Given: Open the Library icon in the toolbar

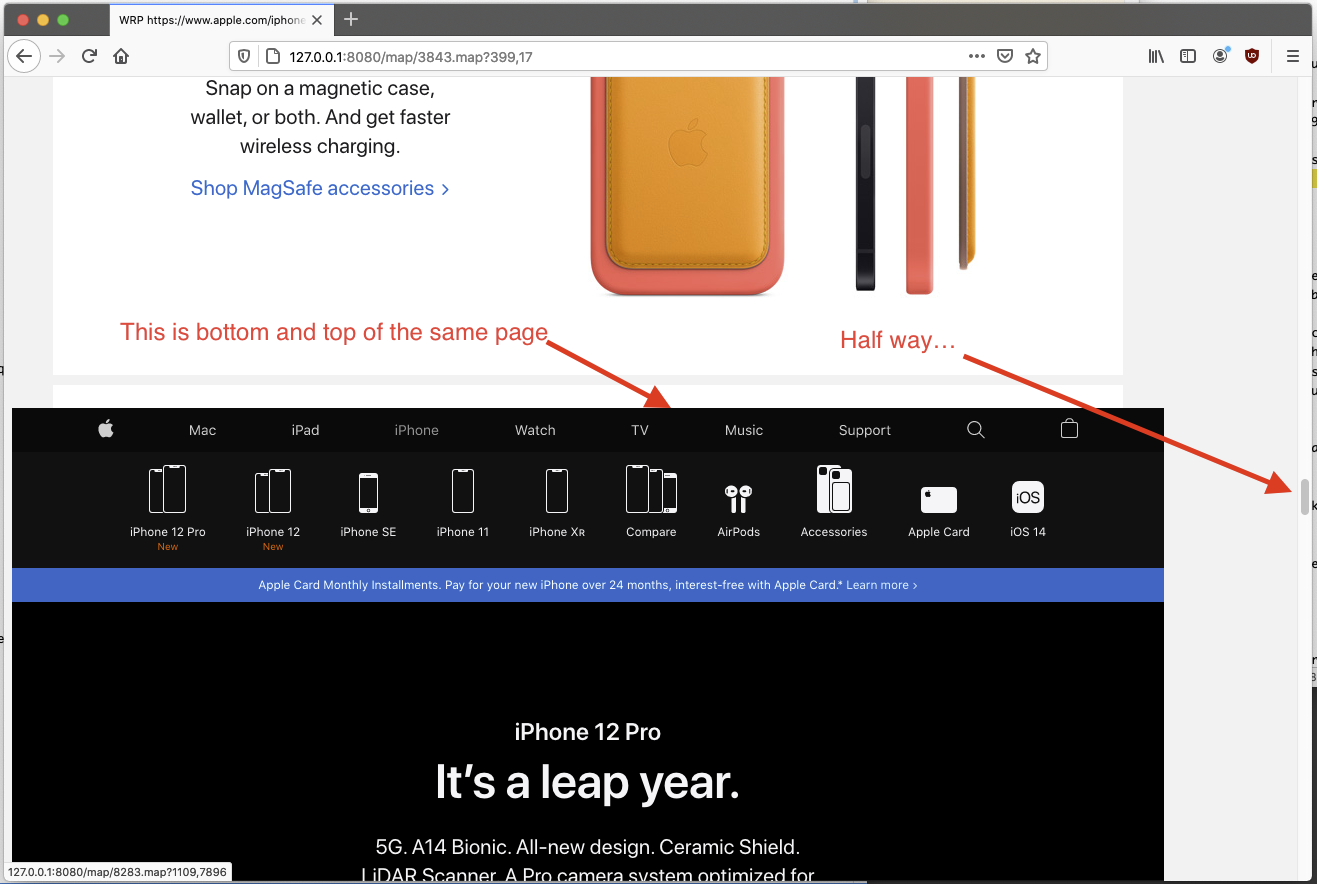Looking at the screenshot, I should click(1156, 56).
